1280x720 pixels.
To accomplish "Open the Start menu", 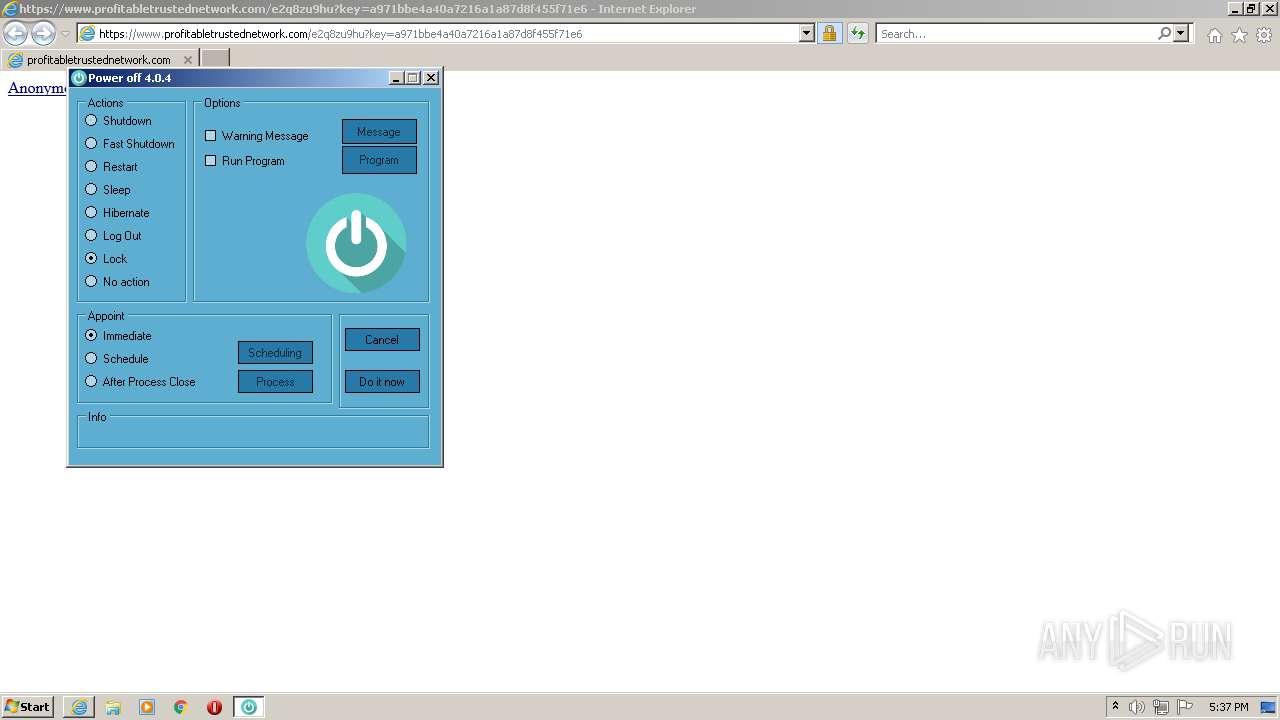I will (x=28, y=707).
